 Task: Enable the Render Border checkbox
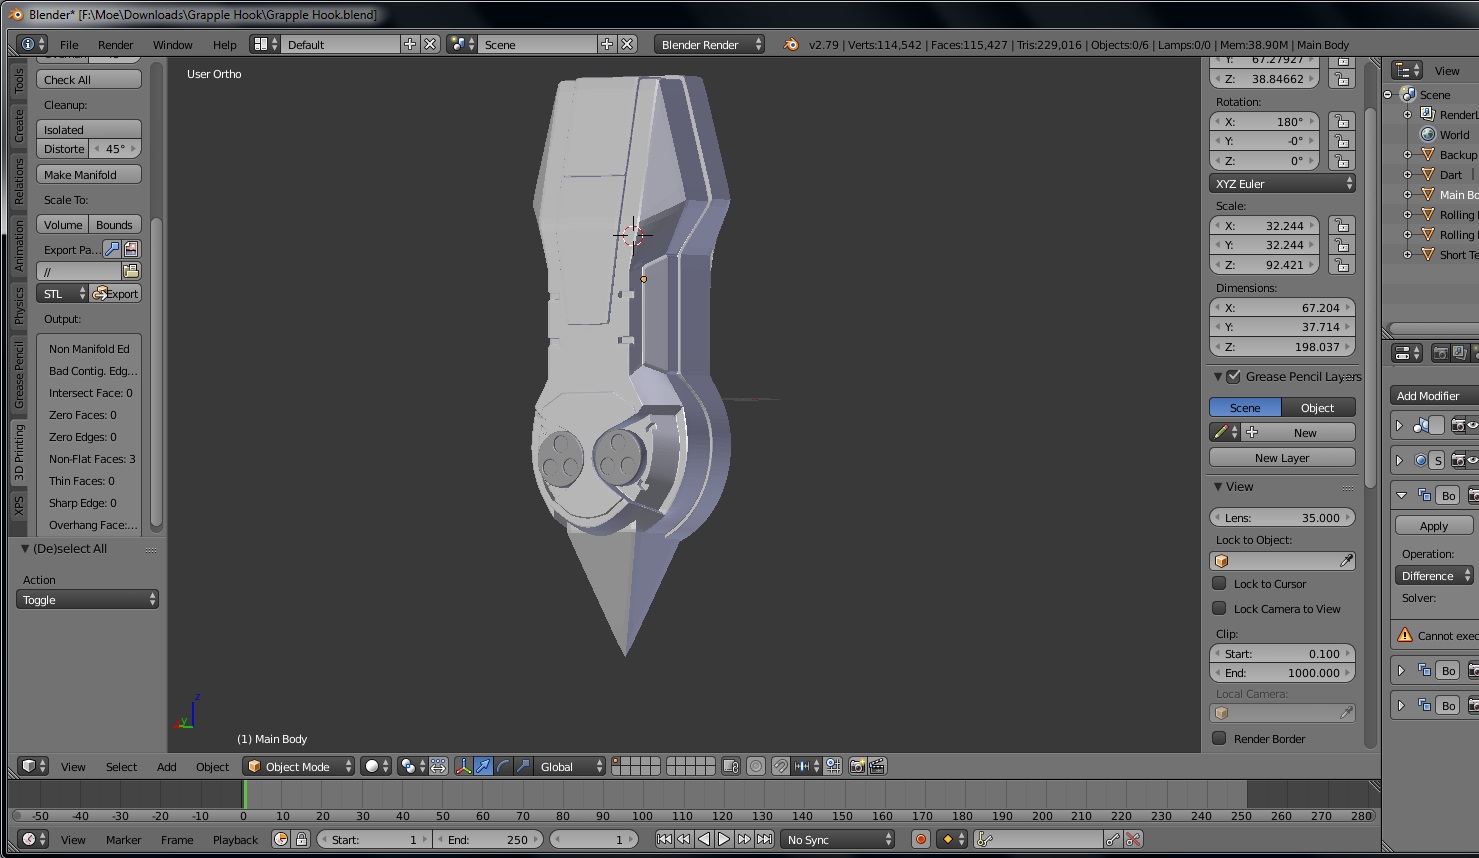point(1219,738)
